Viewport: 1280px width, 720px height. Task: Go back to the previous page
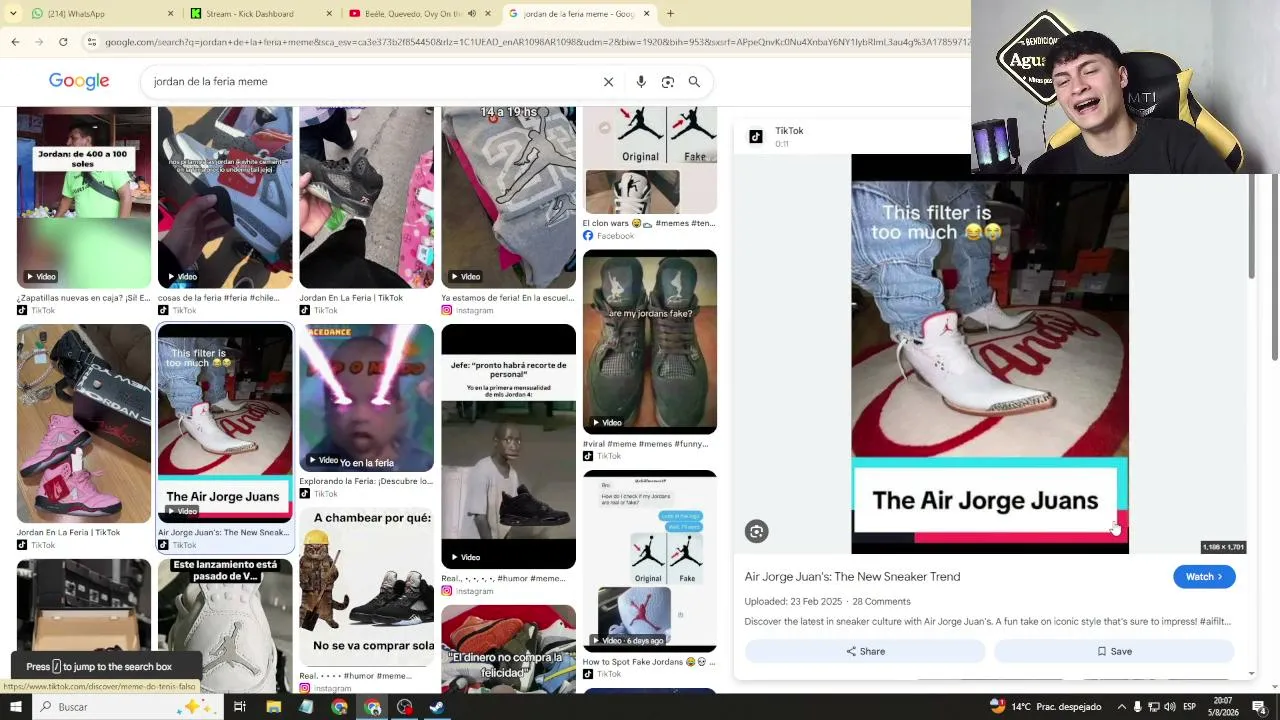[15, 42]
